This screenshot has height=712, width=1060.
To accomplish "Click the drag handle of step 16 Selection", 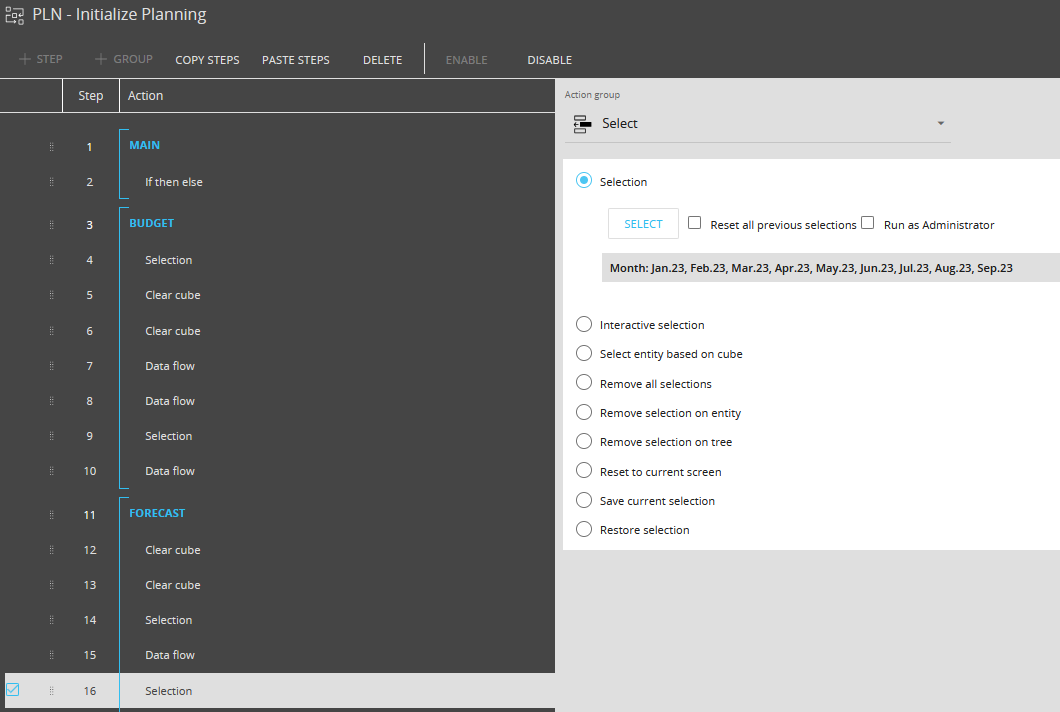I will click(51, 691).
